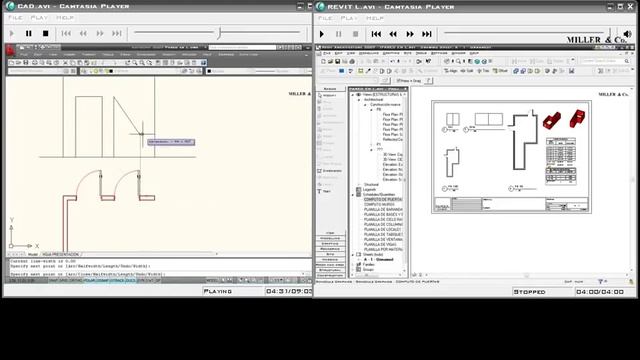Select the Revit Offset tool

point(500,71)
